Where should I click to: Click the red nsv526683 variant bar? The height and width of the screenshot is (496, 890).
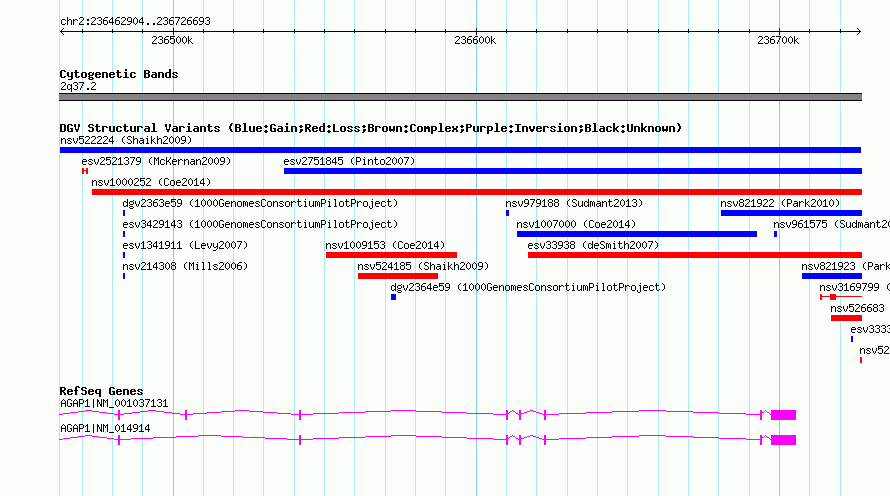tap(846, 318)
